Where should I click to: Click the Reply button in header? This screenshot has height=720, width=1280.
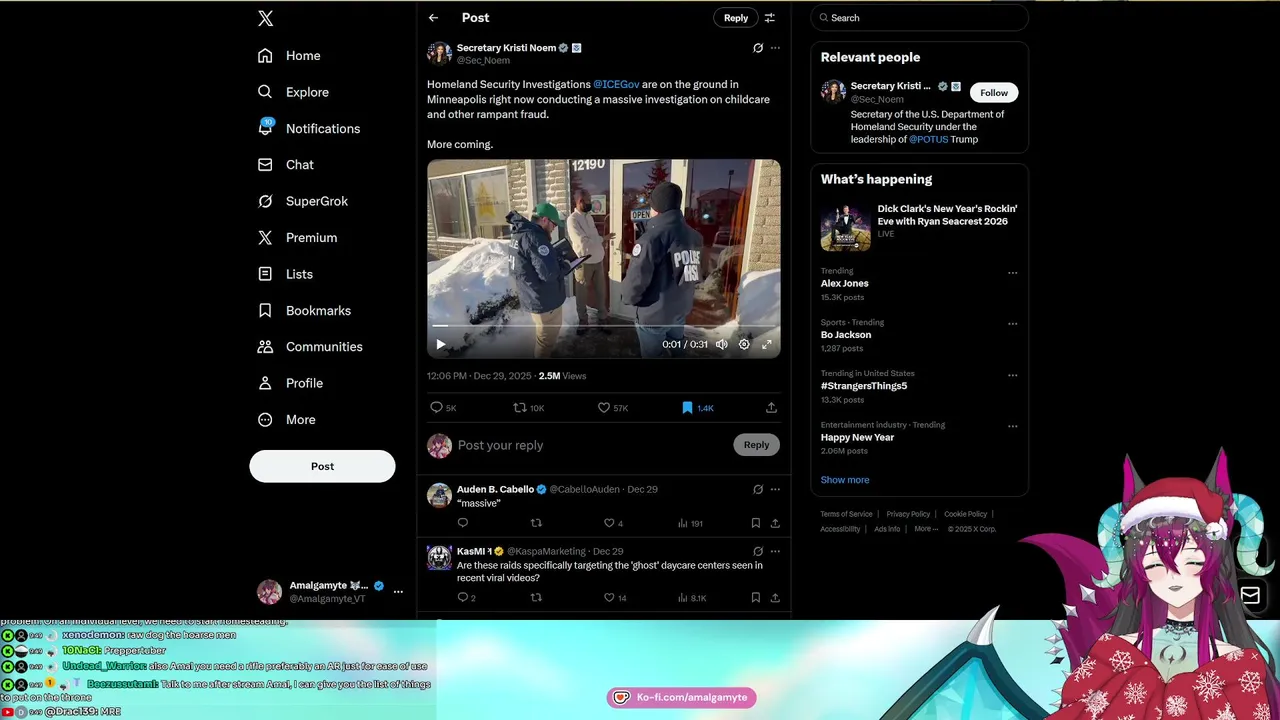tap(736, 18)
